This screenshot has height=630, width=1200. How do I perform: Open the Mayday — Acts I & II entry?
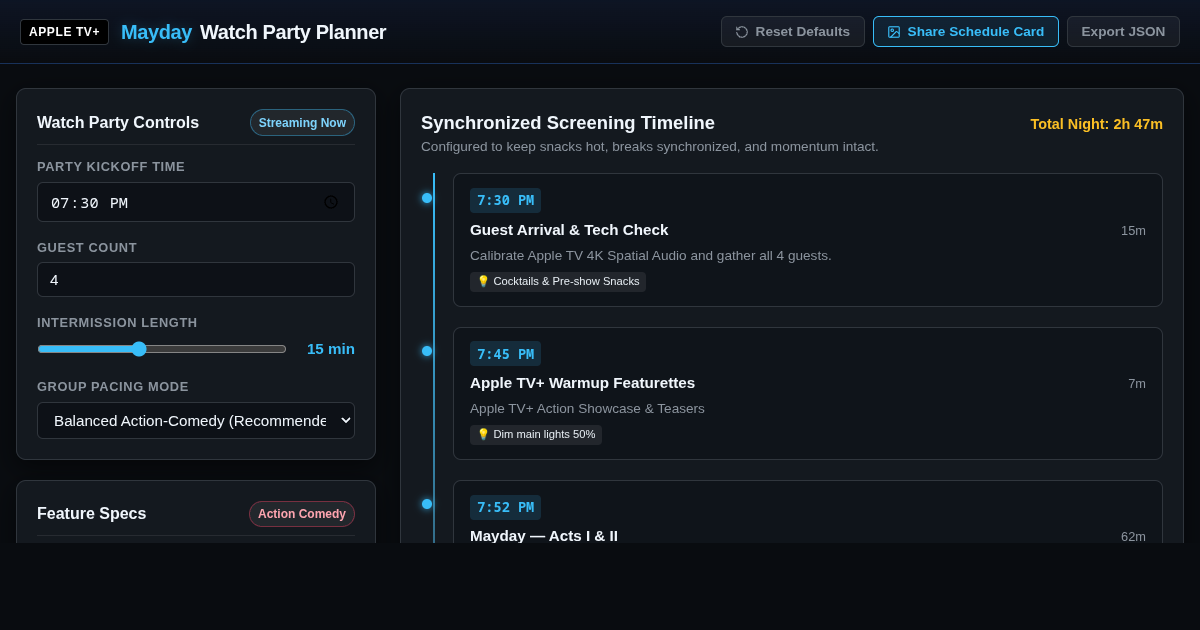point(808,512)
